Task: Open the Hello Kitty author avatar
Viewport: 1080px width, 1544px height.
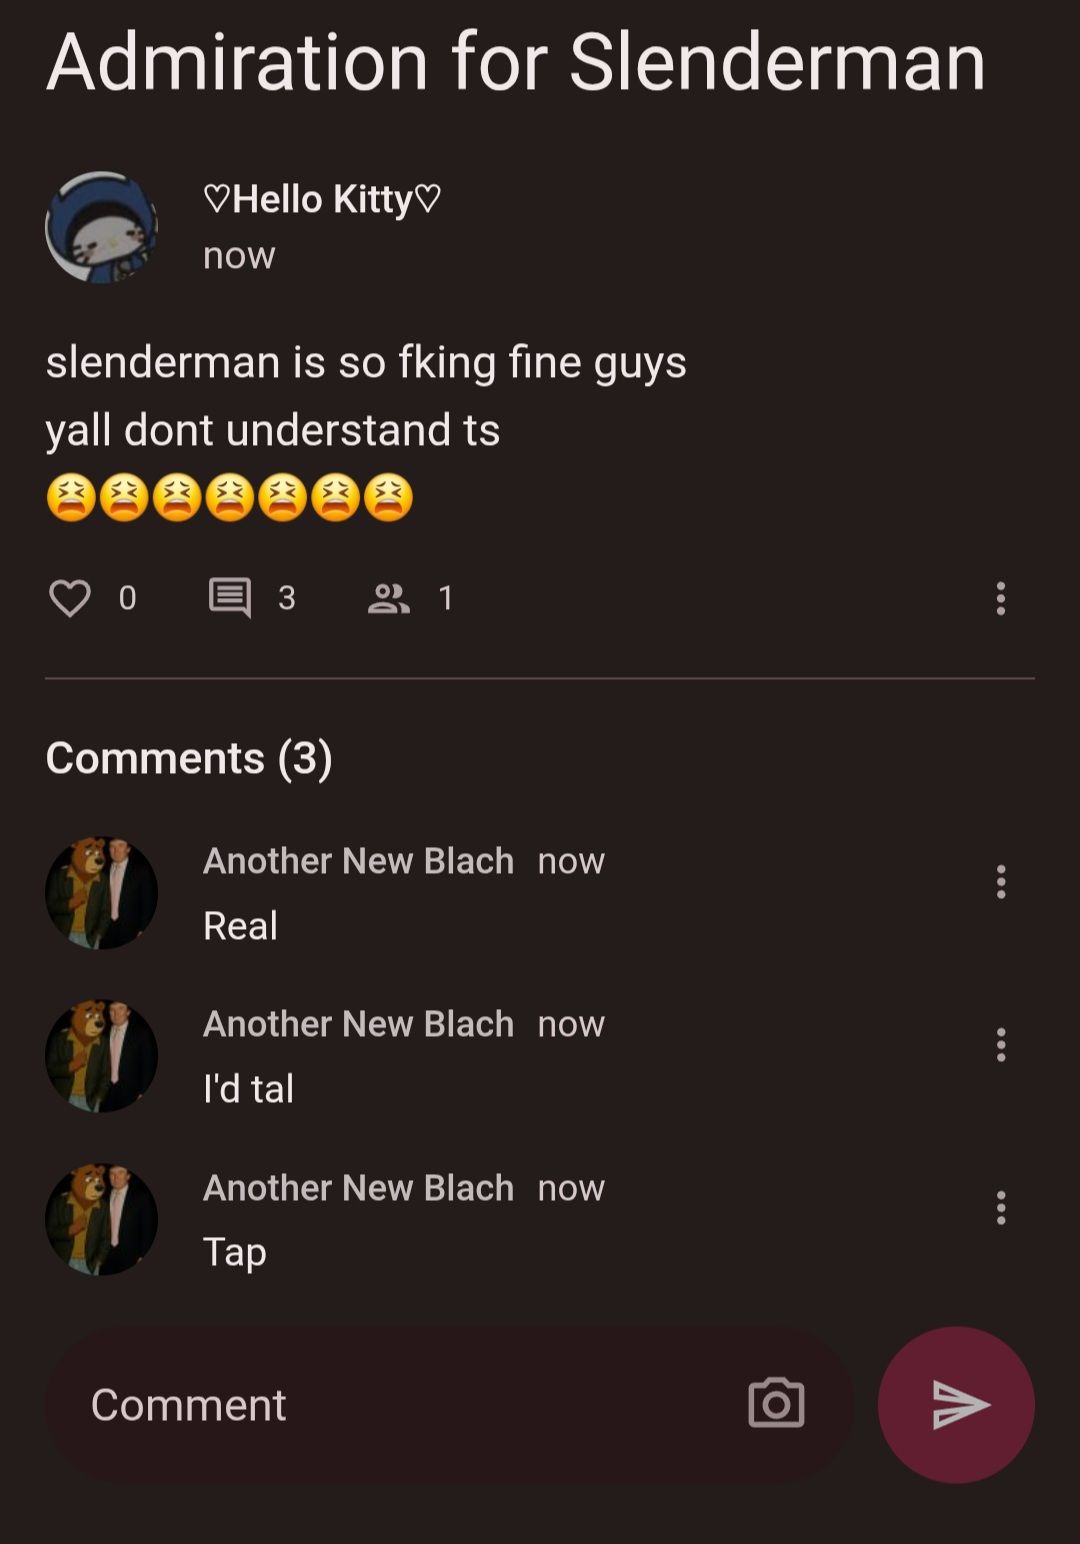Action: tap(101, 228)
